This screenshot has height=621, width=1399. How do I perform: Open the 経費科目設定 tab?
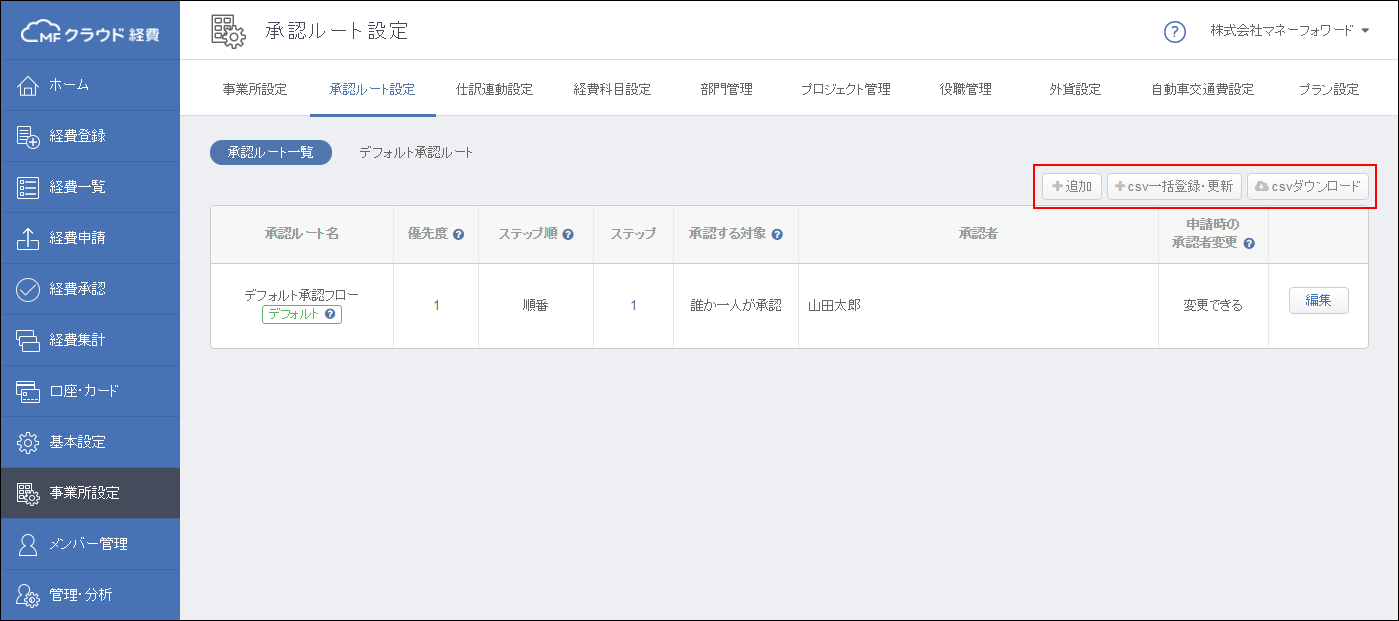612,89
